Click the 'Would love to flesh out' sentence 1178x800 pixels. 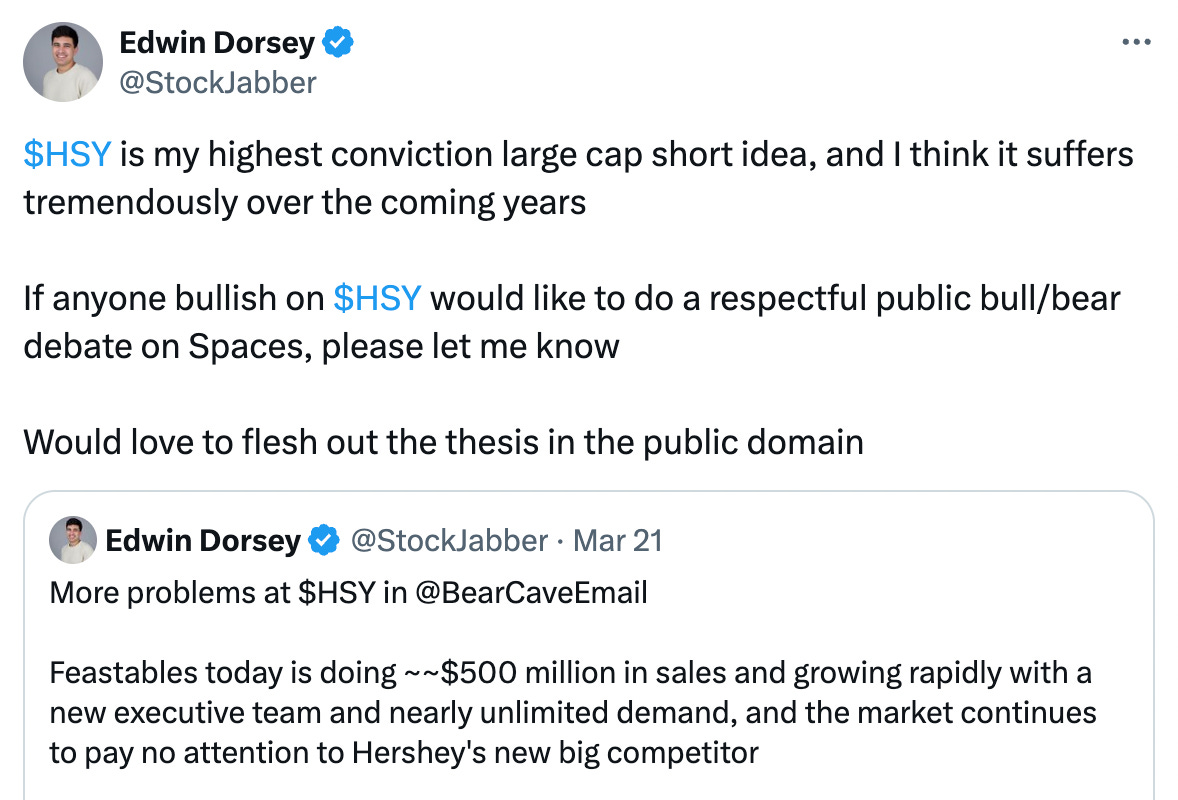[x=441, y=441]
